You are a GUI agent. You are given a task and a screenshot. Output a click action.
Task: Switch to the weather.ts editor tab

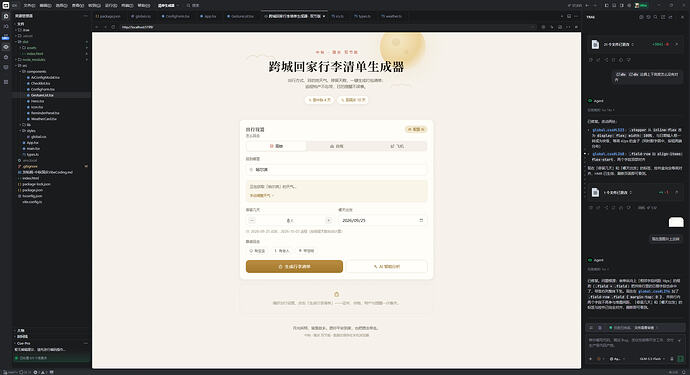pyautogui.click(x=392, y=16)
